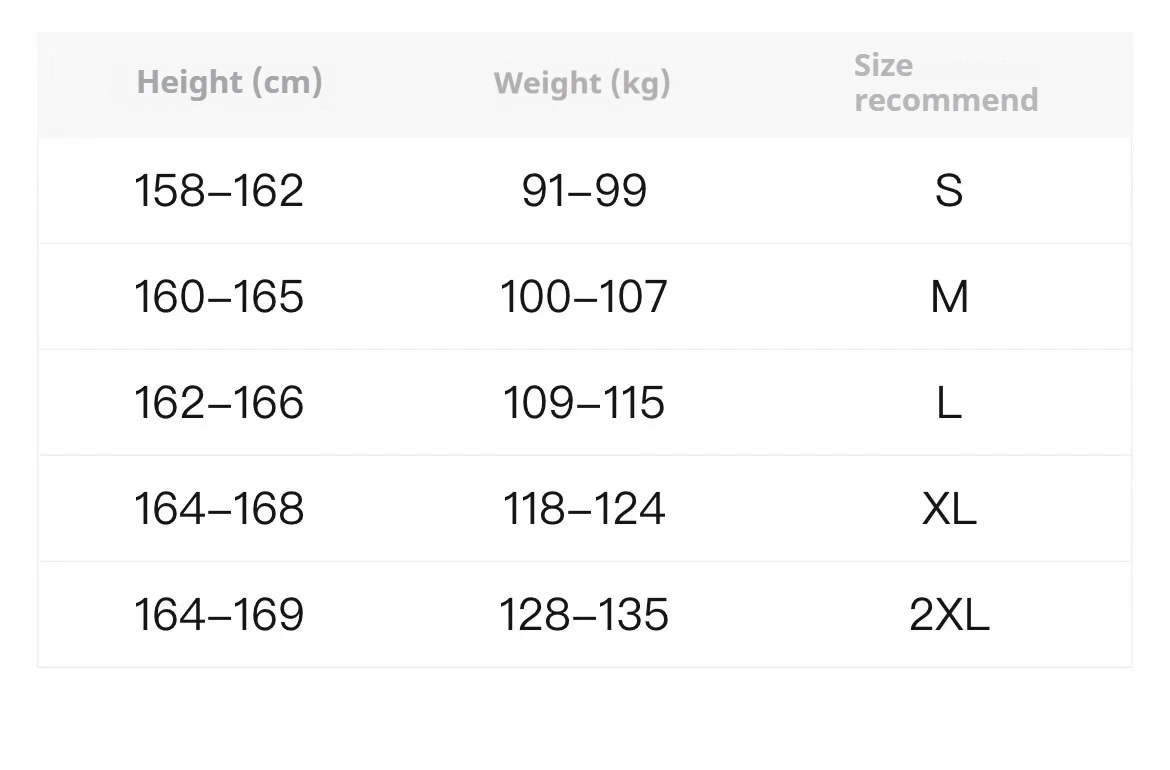Select the 109–115 weight cell
1170x770 pixels.
584,402
